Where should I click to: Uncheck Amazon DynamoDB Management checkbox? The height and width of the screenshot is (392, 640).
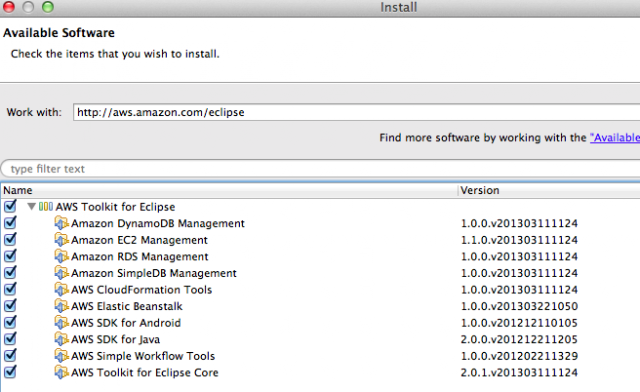click(10, 223)
